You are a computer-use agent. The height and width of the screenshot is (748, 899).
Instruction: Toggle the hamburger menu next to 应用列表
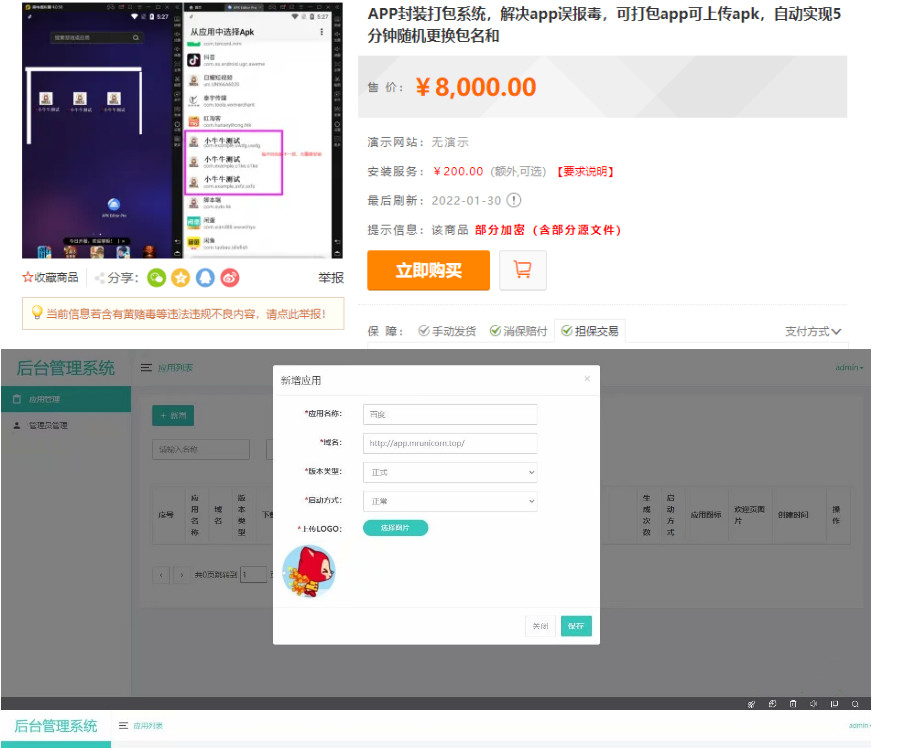pos(147,368)
